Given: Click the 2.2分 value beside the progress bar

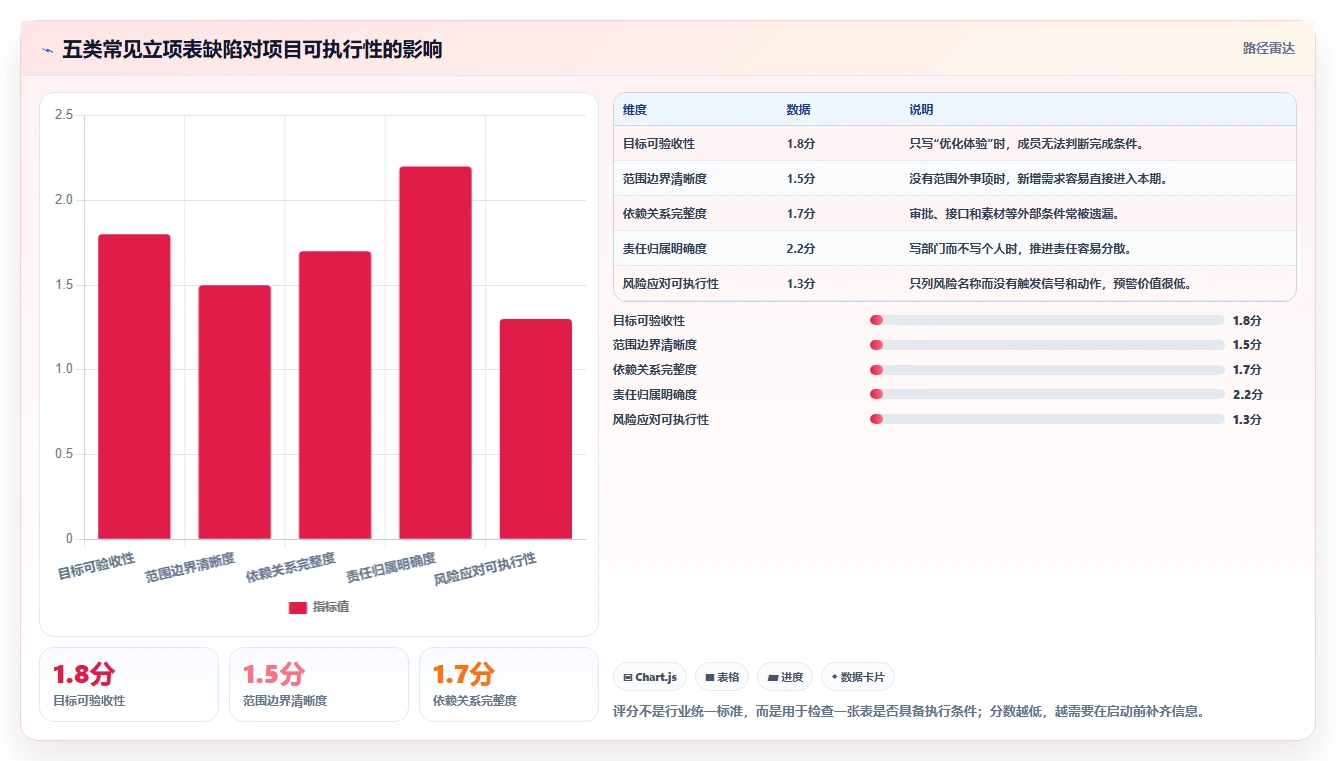Looking at the screenshot, I should [1247, 395].
